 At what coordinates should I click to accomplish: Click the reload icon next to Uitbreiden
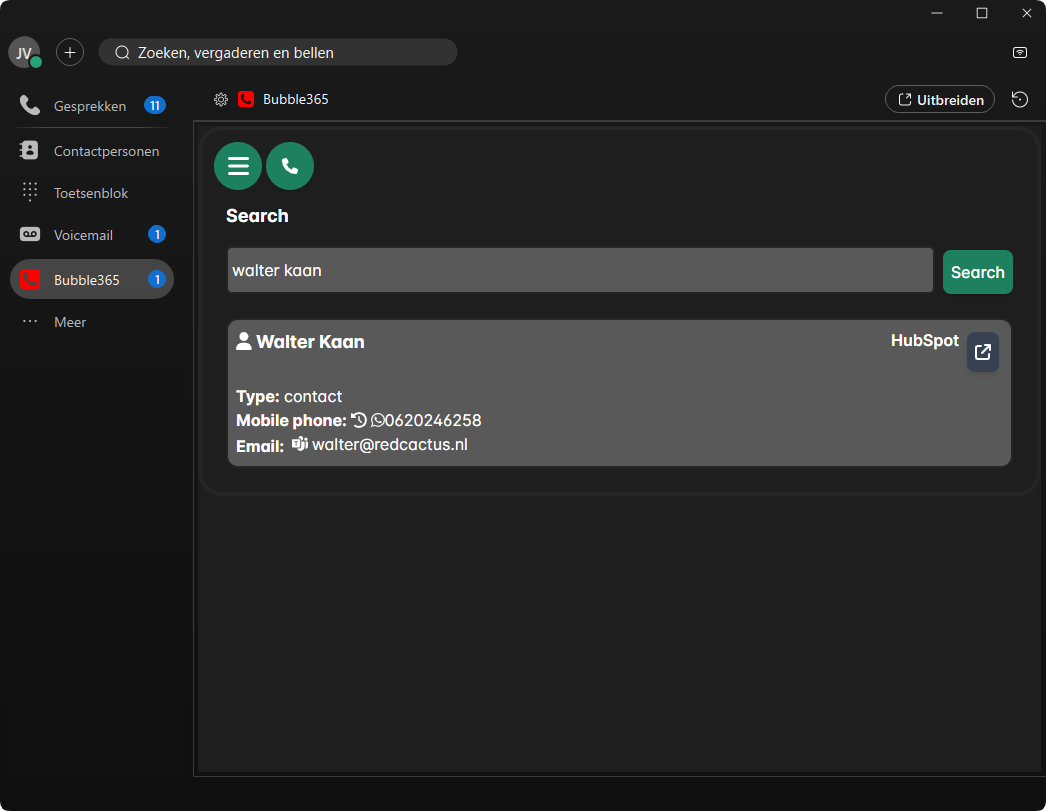tap(1019, 99)
